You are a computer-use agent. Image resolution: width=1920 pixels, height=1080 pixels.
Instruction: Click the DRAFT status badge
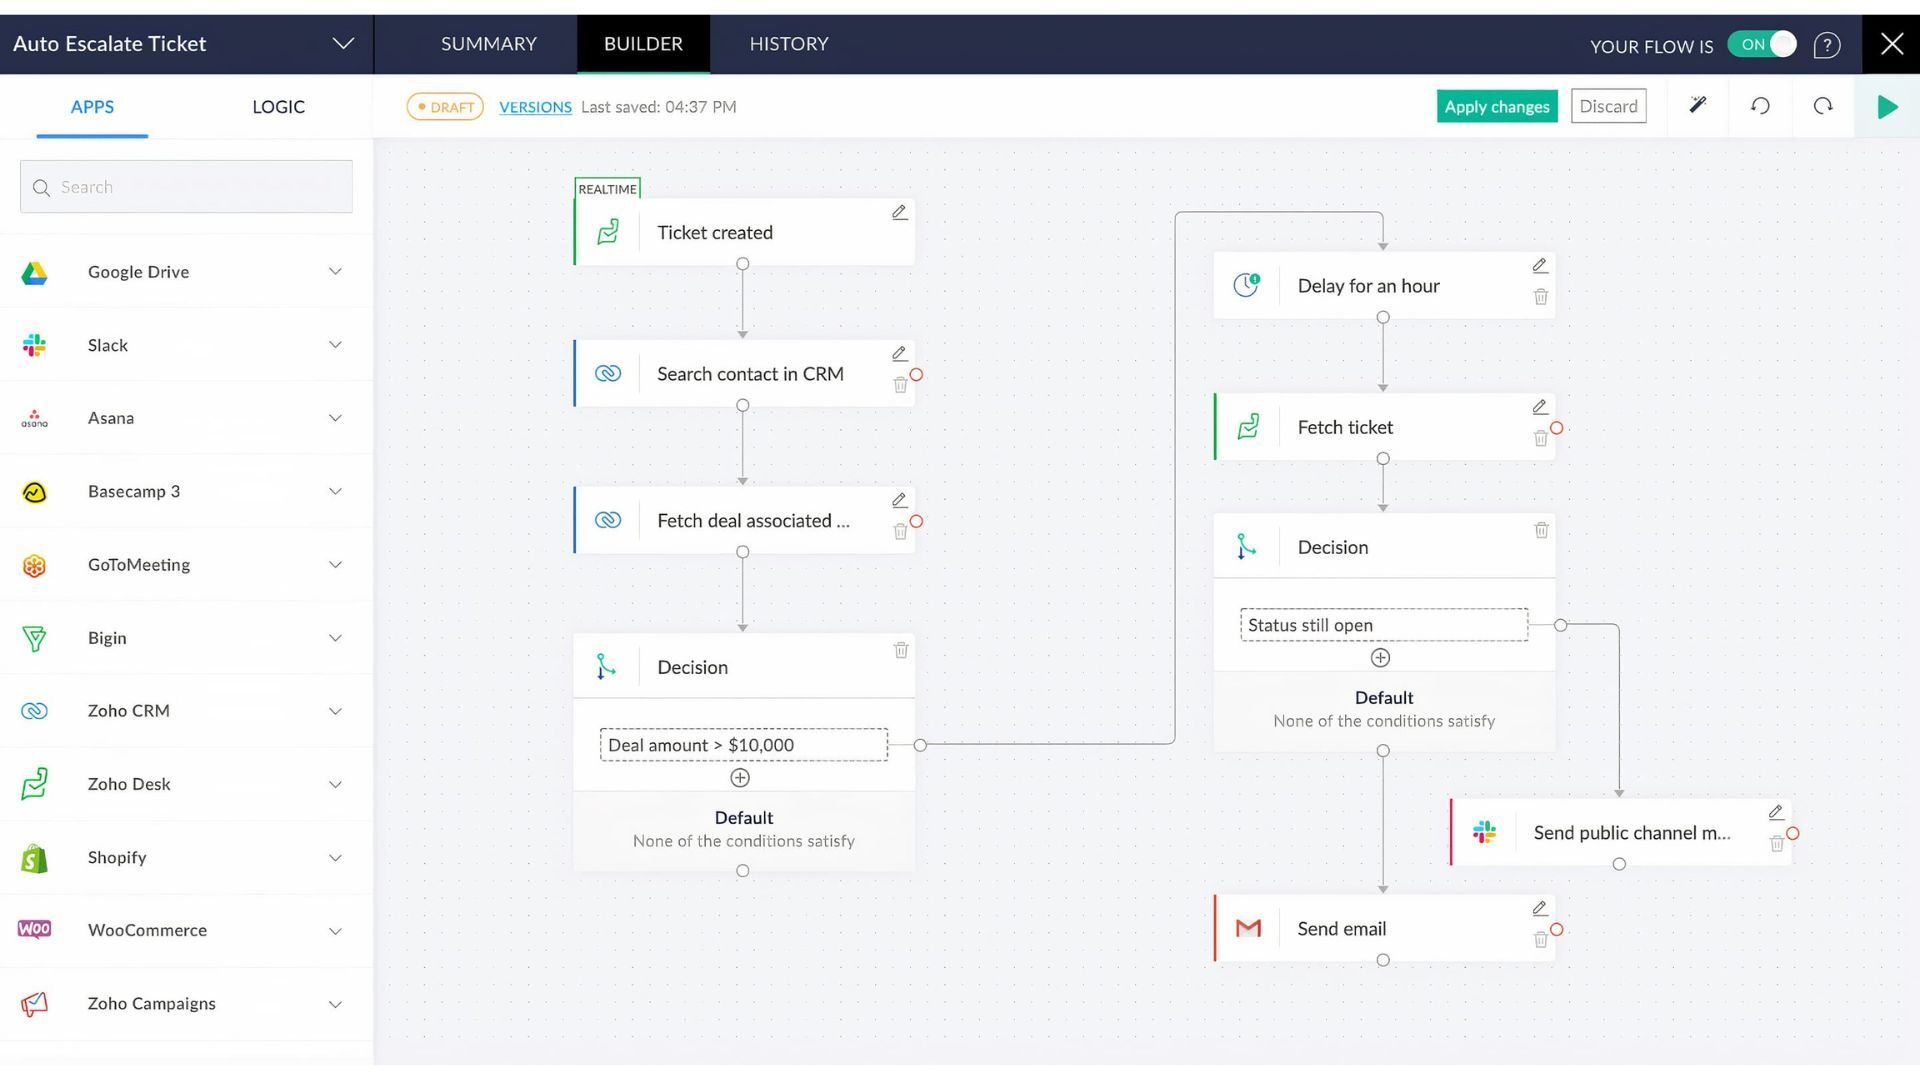click(x=445, y=107)
